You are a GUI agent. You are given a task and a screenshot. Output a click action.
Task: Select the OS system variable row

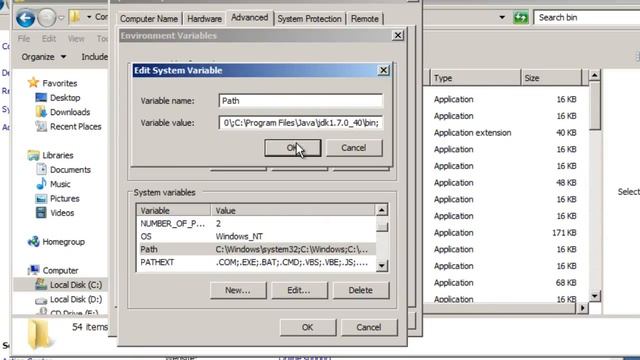pyautogui.click(x=256, y=236)
